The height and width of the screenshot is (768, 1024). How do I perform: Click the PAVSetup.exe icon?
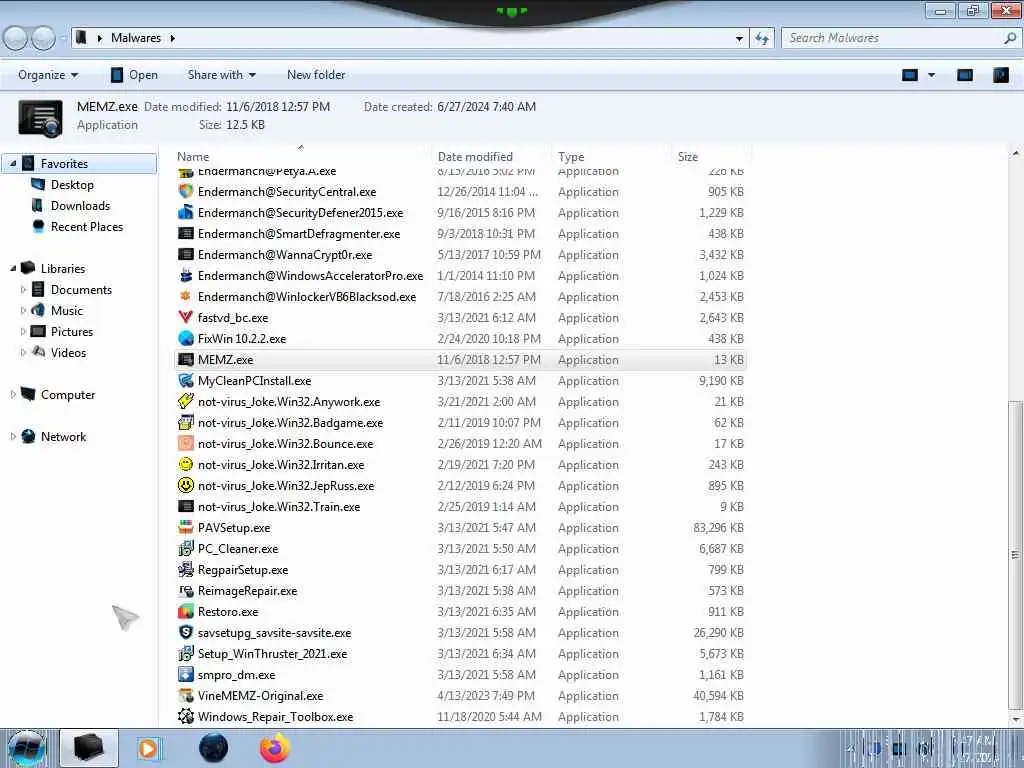point(185,528)
